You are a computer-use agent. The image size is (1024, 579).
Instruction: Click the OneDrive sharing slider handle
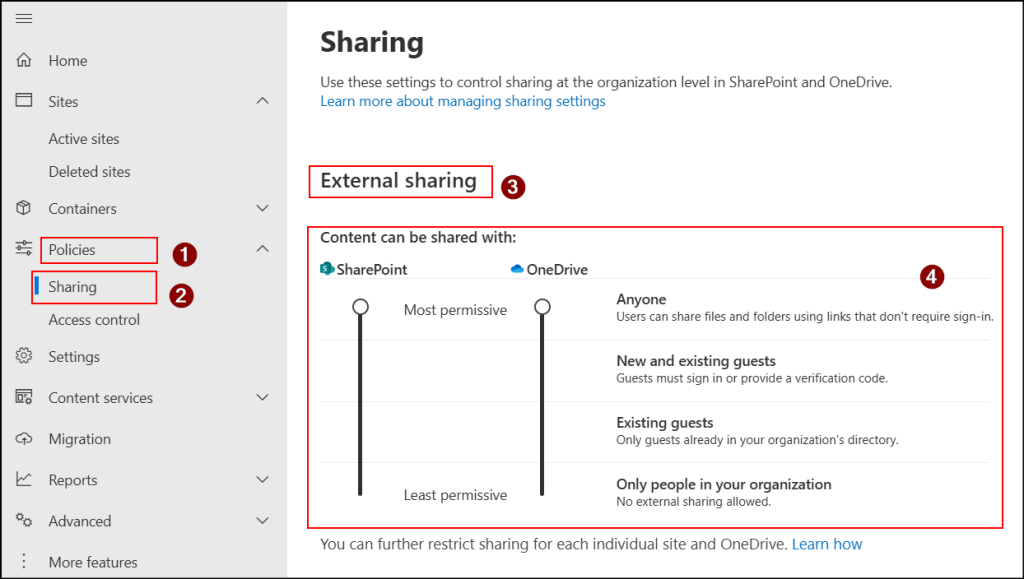click(542, 307)
